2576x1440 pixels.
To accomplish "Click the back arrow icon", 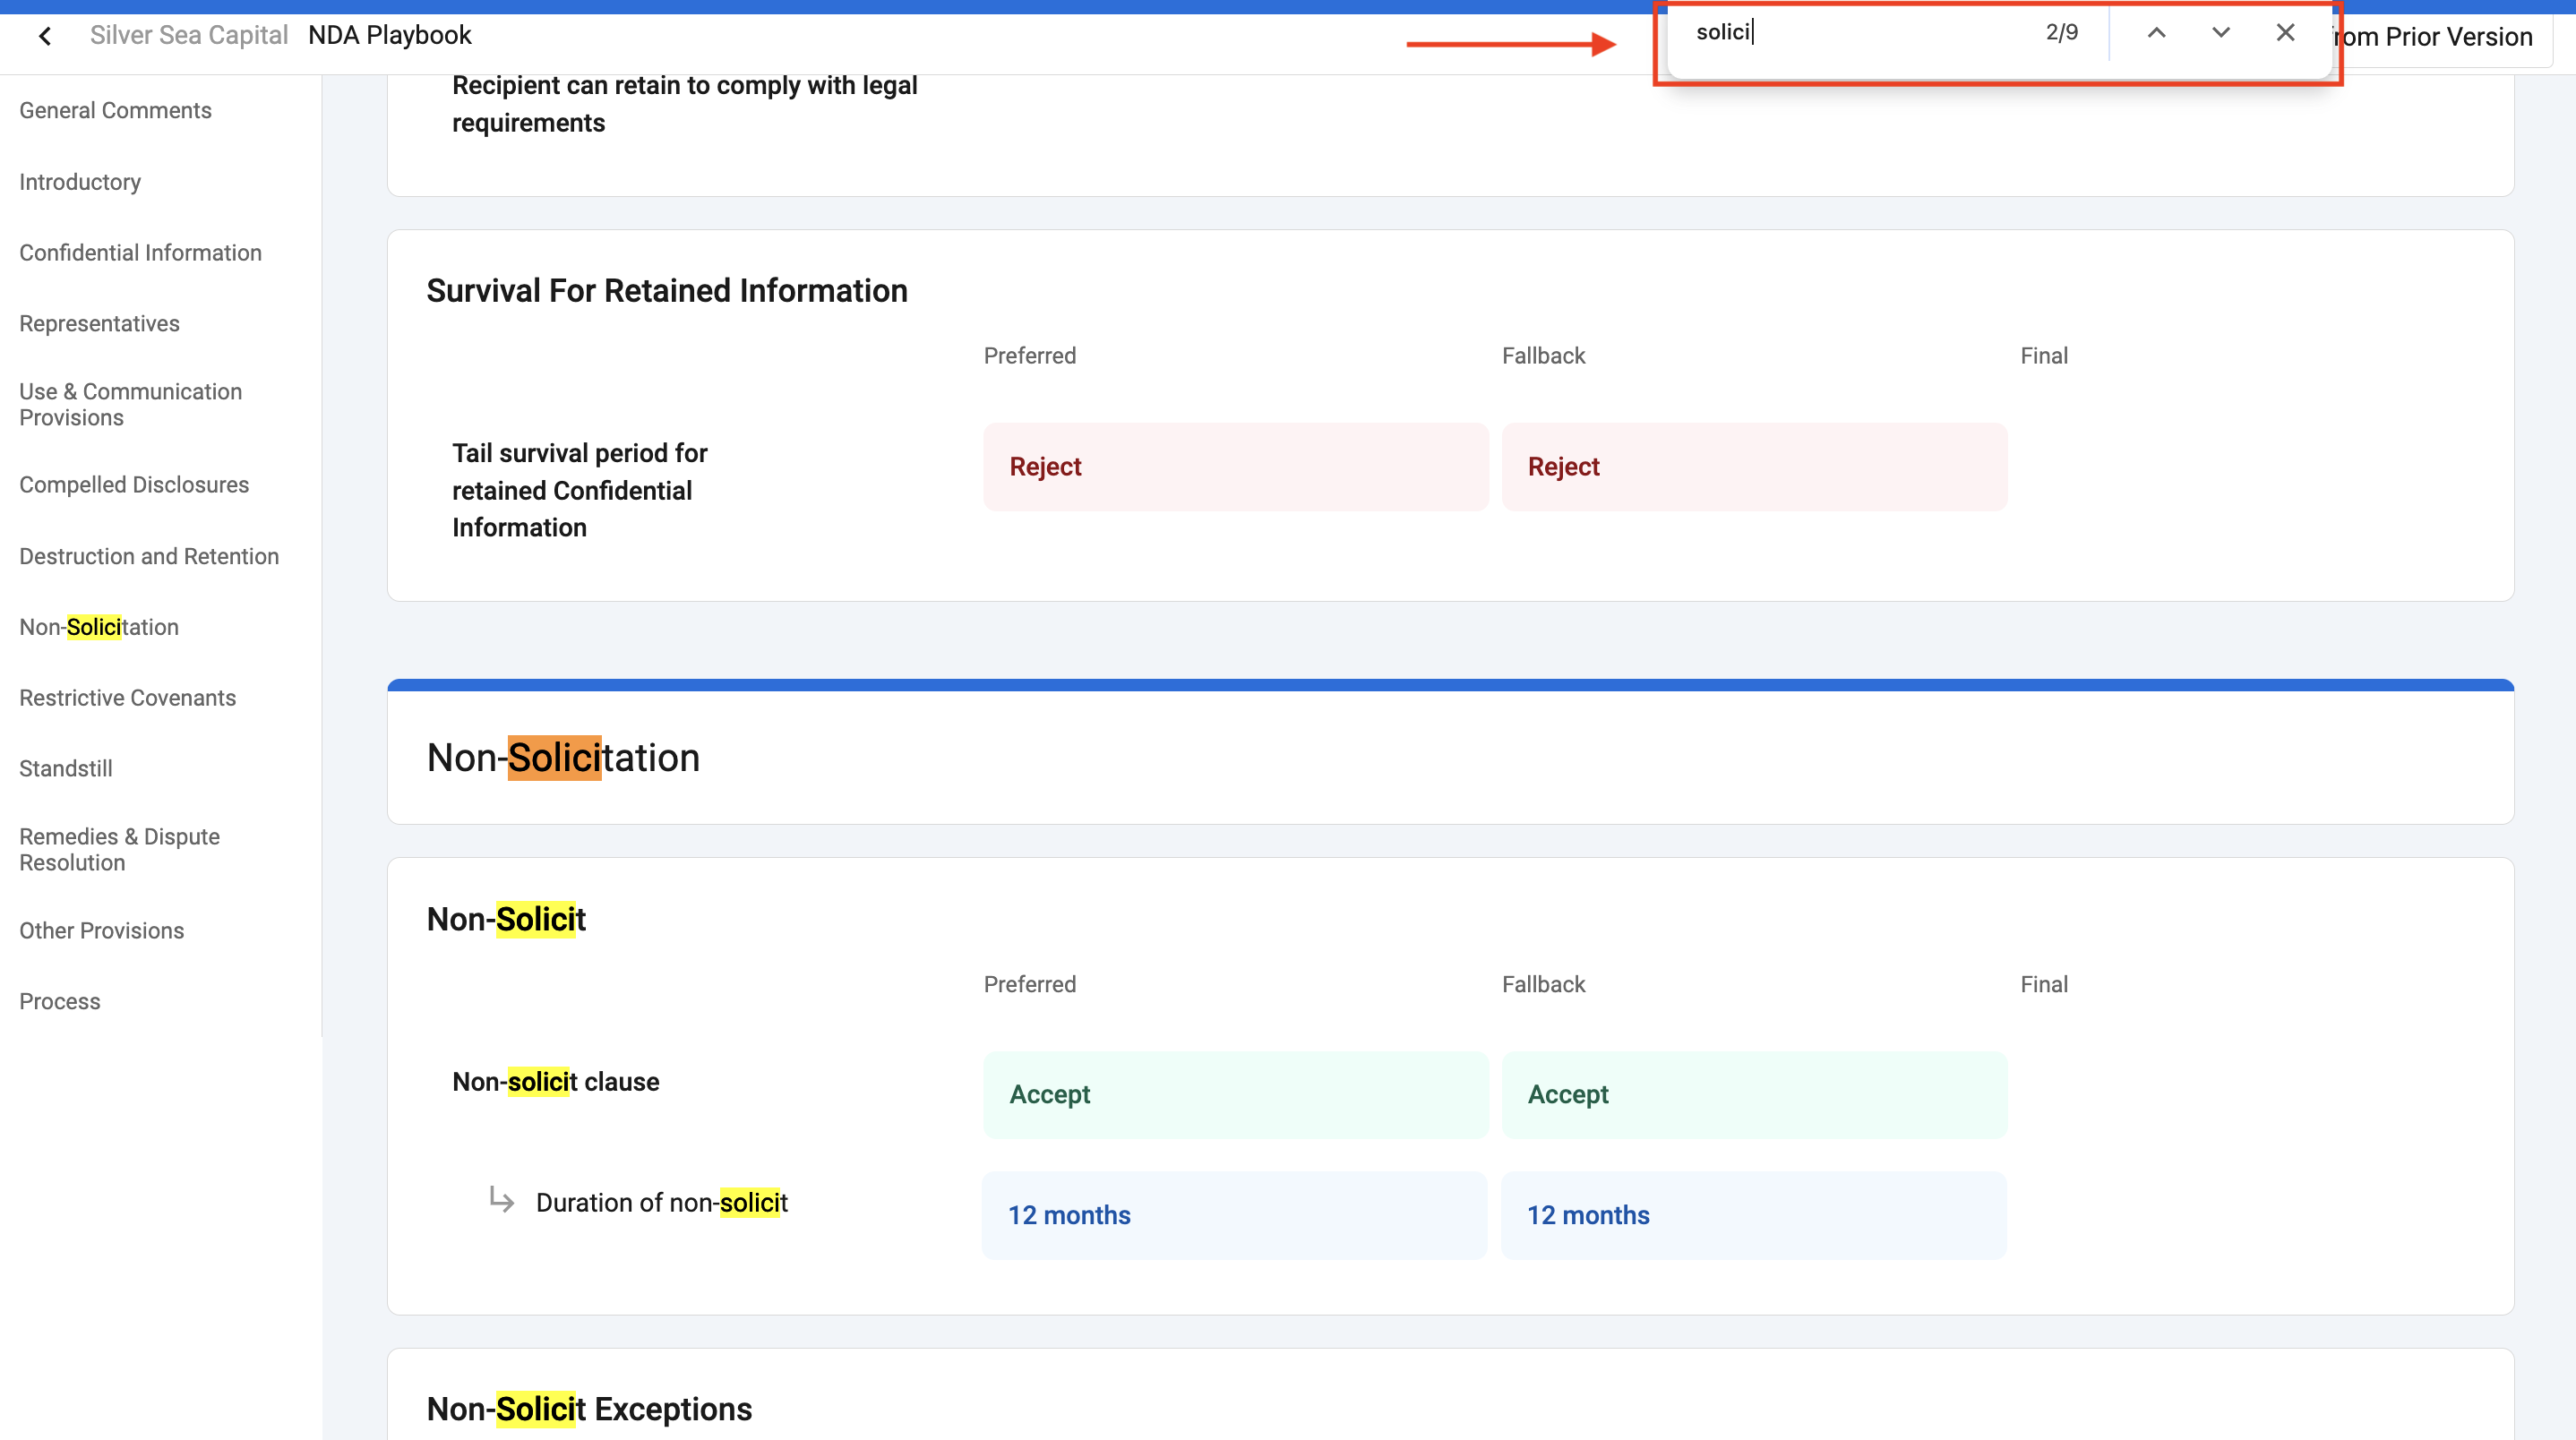I will click(x=45, y=36).
